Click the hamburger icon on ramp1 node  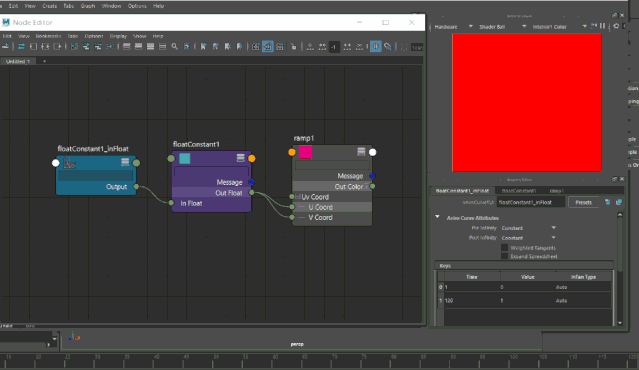click(x=361, y=152)
